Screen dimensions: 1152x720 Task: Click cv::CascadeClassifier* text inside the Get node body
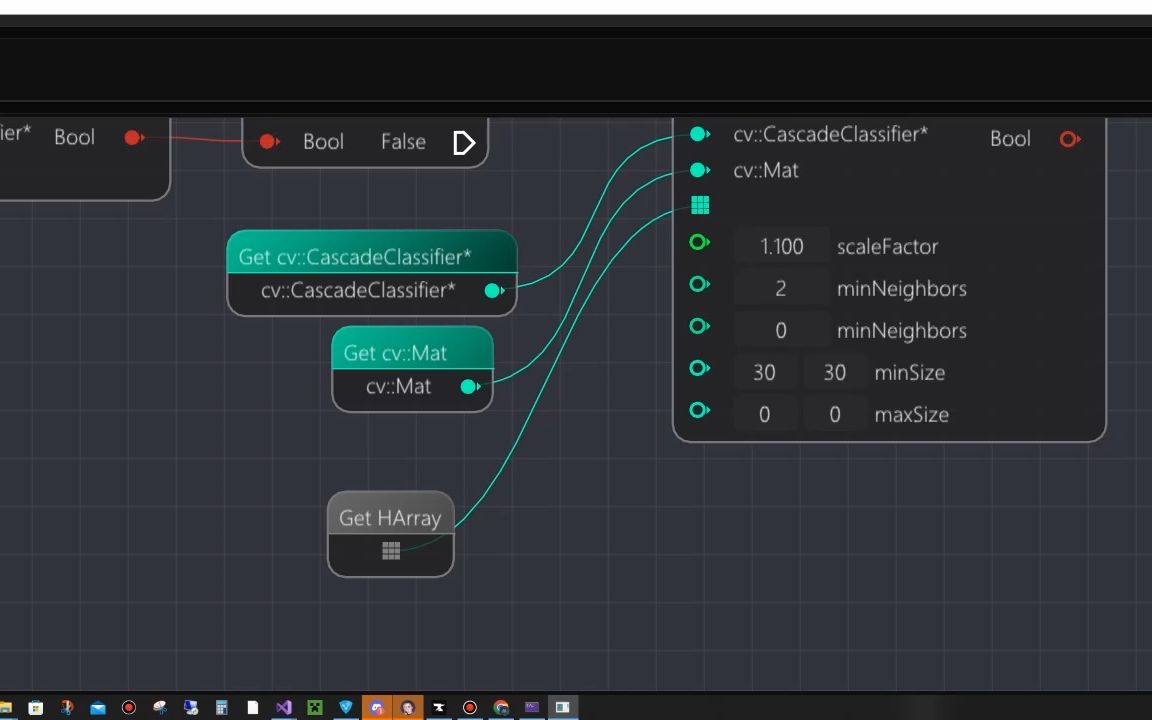click(358, 290)
